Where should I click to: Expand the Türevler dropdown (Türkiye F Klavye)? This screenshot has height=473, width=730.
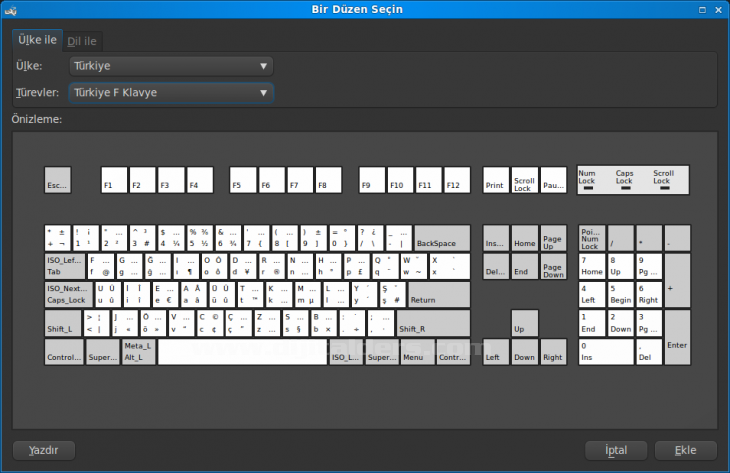pyautogui.click(x=171, y=93)
